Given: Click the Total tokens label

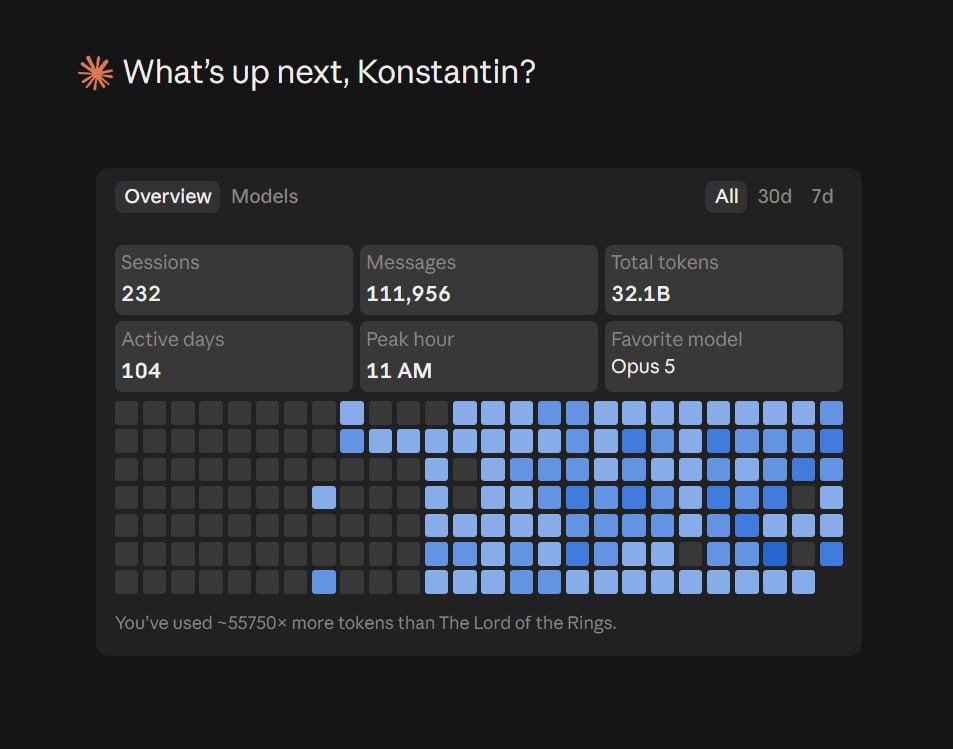Looking at the screenshot, I should [665, 262].
